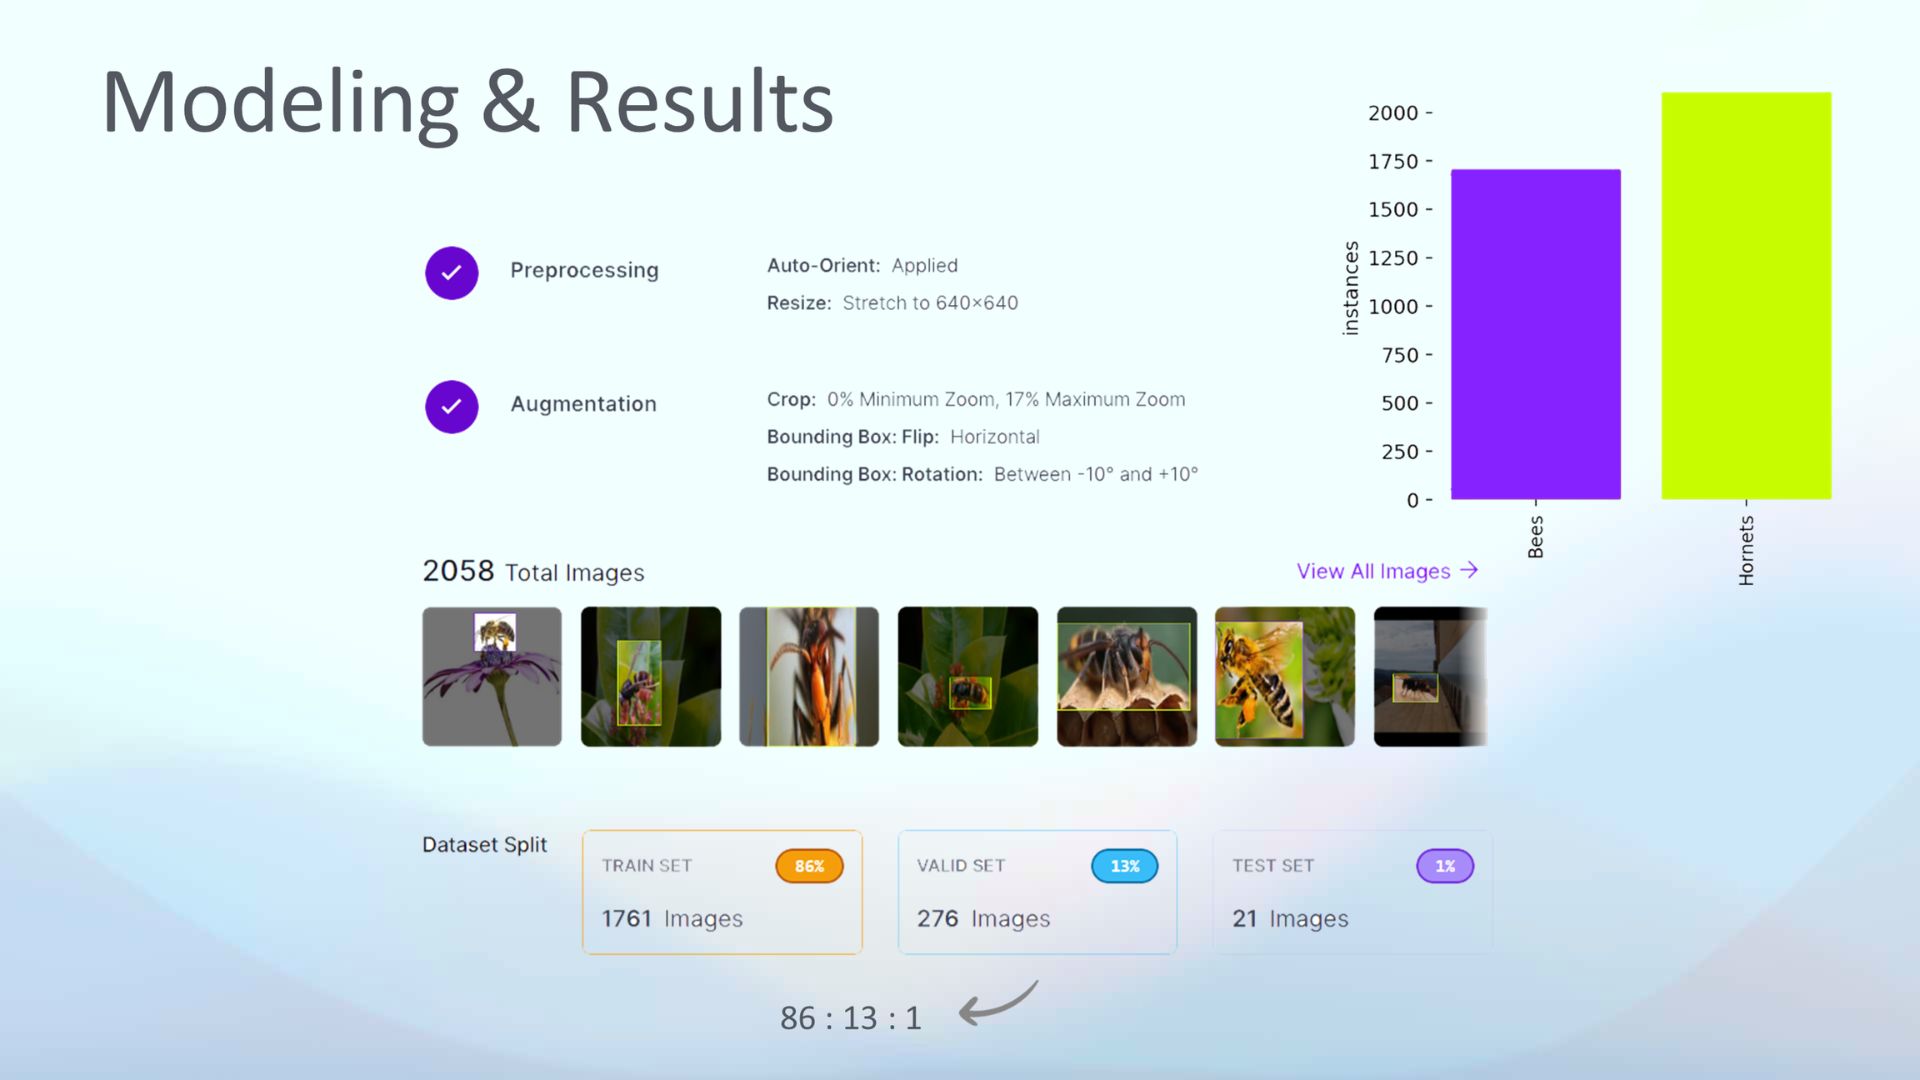This screenshot has height=1080, width=1920.
Task: Click the purple Bees bar in chart
Action: (x=1535, y=335)
